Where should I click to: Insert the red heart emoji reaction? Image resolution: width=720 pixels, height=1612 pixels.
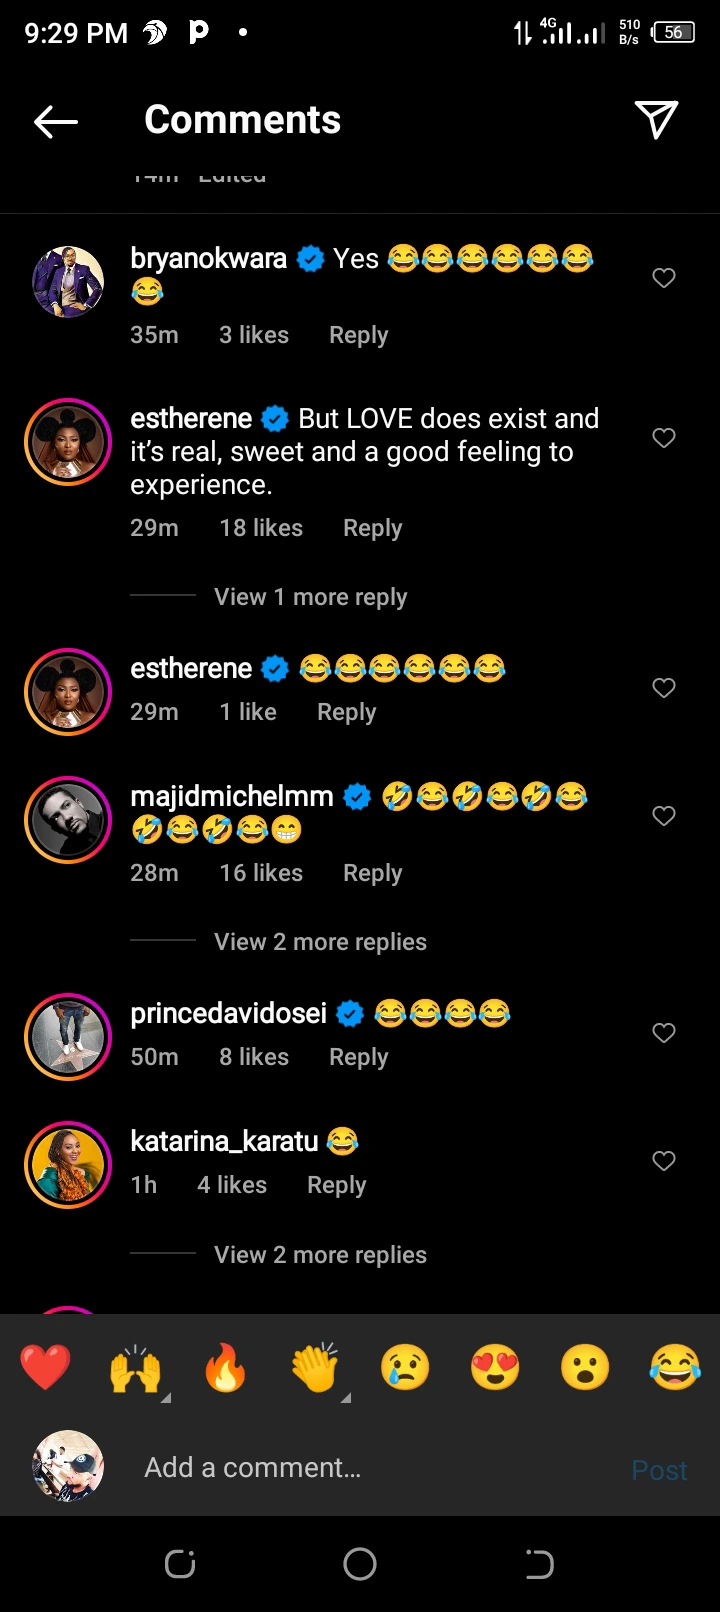[x=46, y=1367]
